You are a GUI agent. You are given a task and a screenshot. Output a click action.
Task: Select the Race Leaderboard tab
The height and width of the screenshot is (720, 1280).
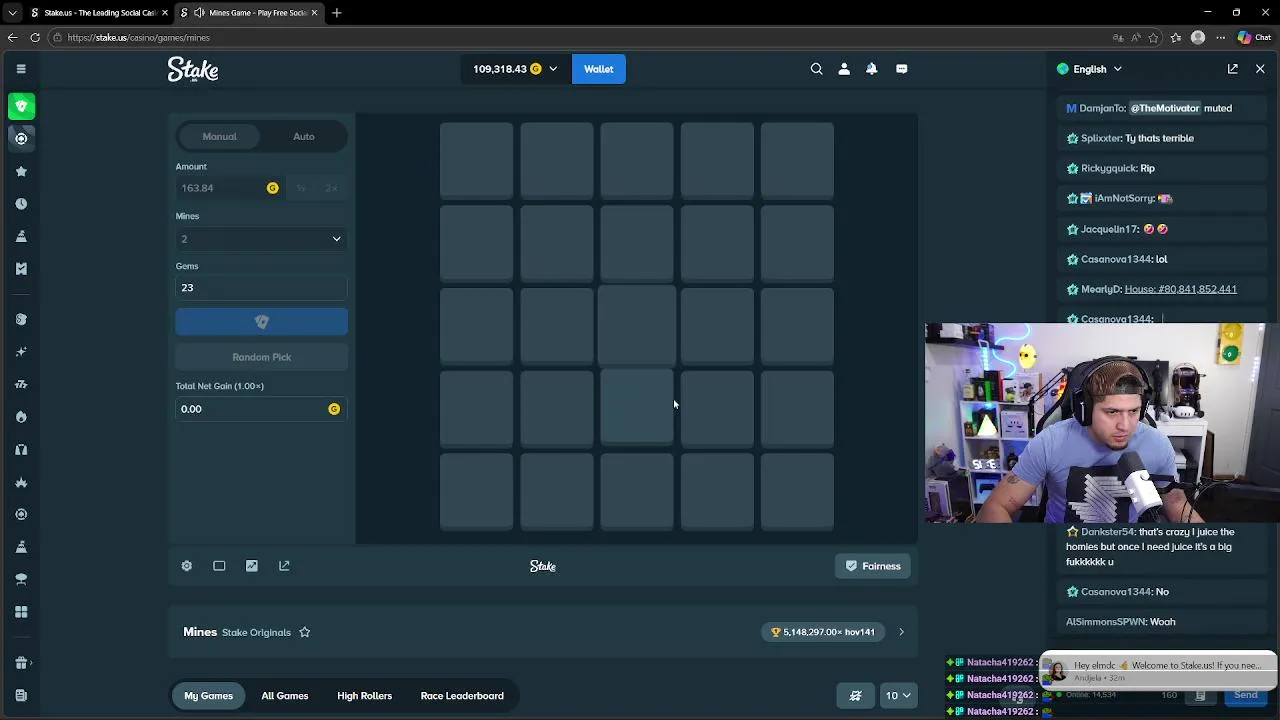(462, 696)
